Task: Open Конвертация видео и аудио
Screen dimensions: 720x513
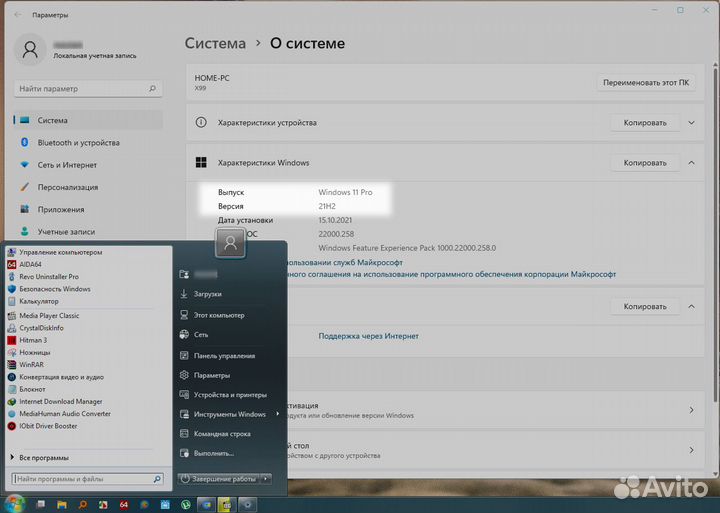Action: coord(56,377)
